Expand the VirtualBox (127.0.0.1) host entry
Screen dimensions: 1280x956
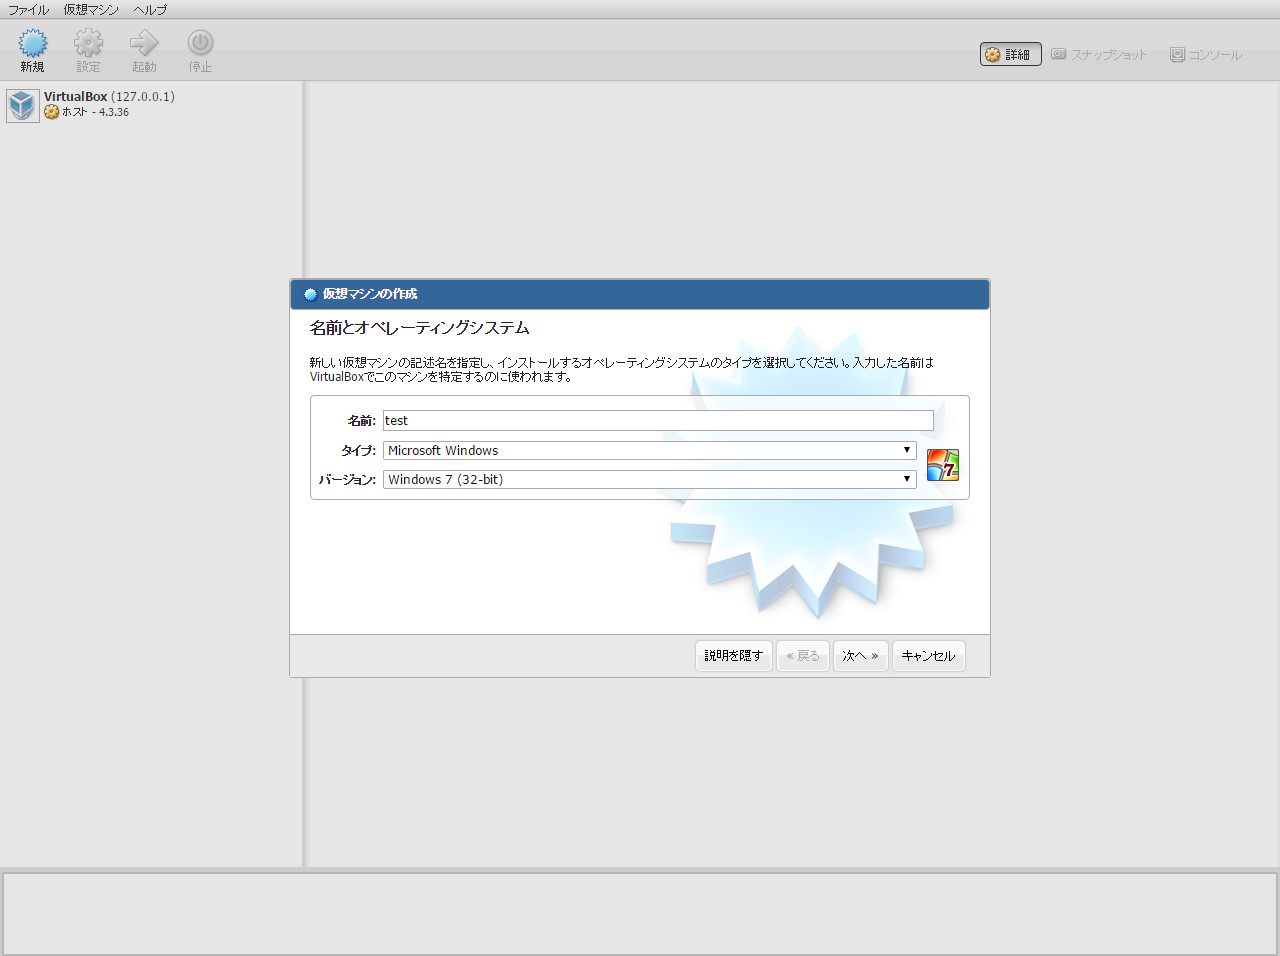(105, 97)
